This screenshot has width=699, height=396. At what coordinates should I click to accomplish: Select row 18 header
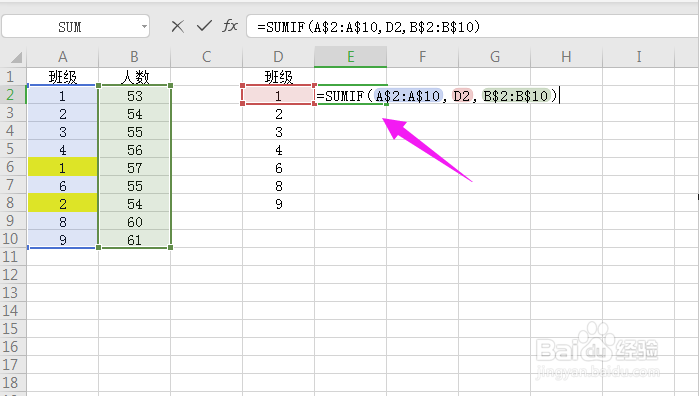pyautogui.click(x=13, y=383)
